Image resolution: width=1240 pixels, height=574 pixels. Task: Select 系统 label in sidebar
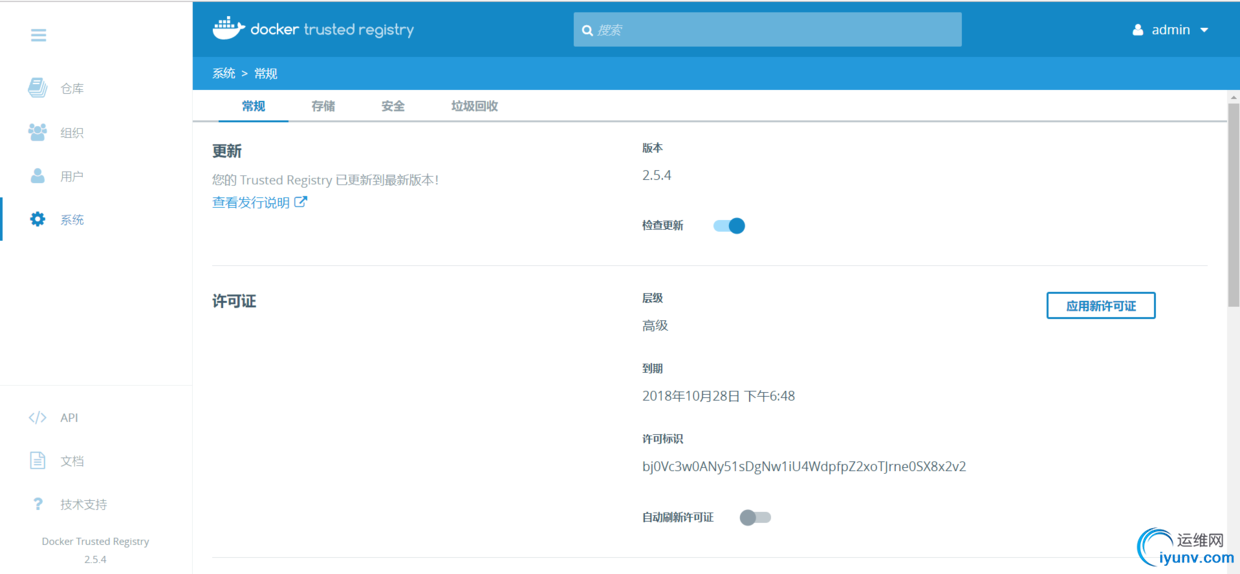[x=72, y=220]
